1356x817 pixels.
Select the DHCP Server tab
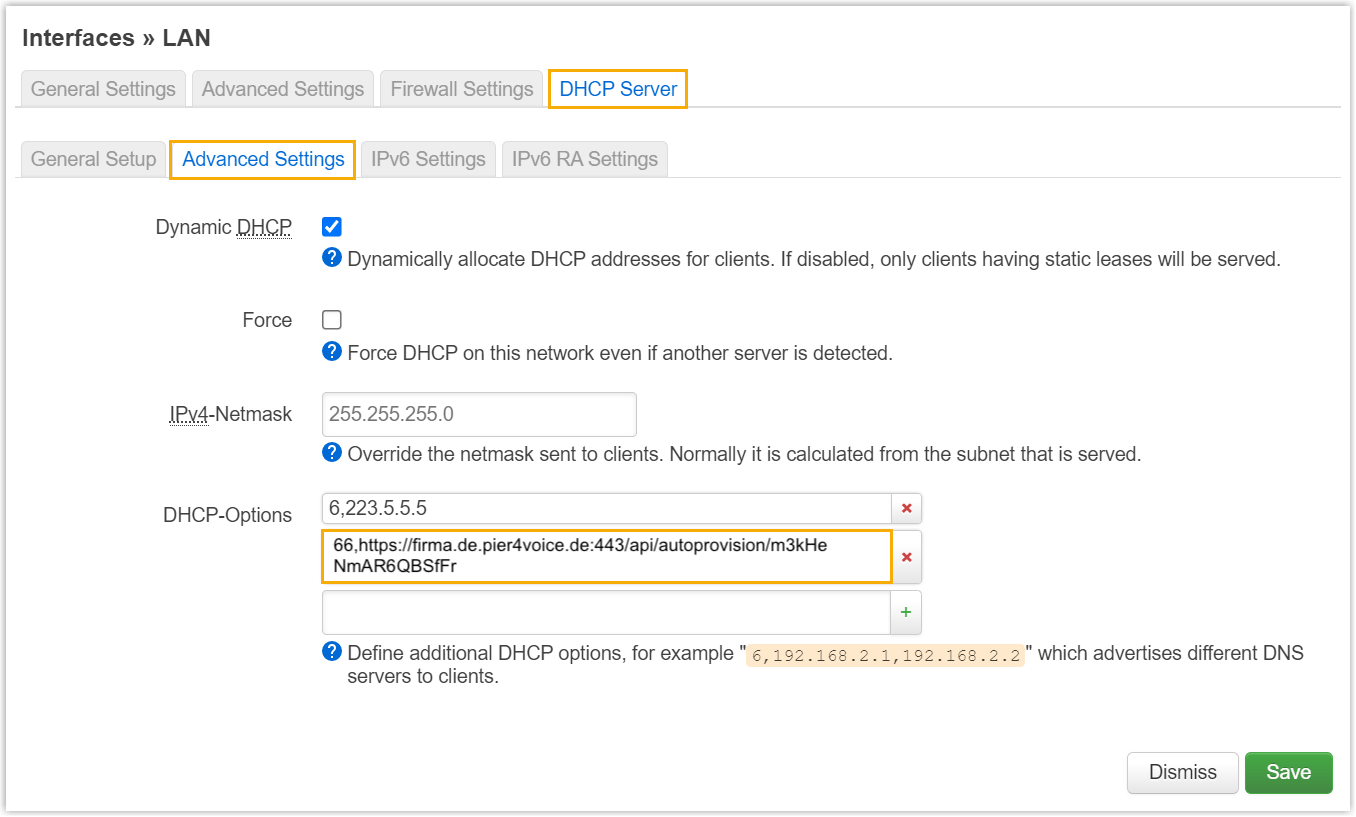(618, 89)
